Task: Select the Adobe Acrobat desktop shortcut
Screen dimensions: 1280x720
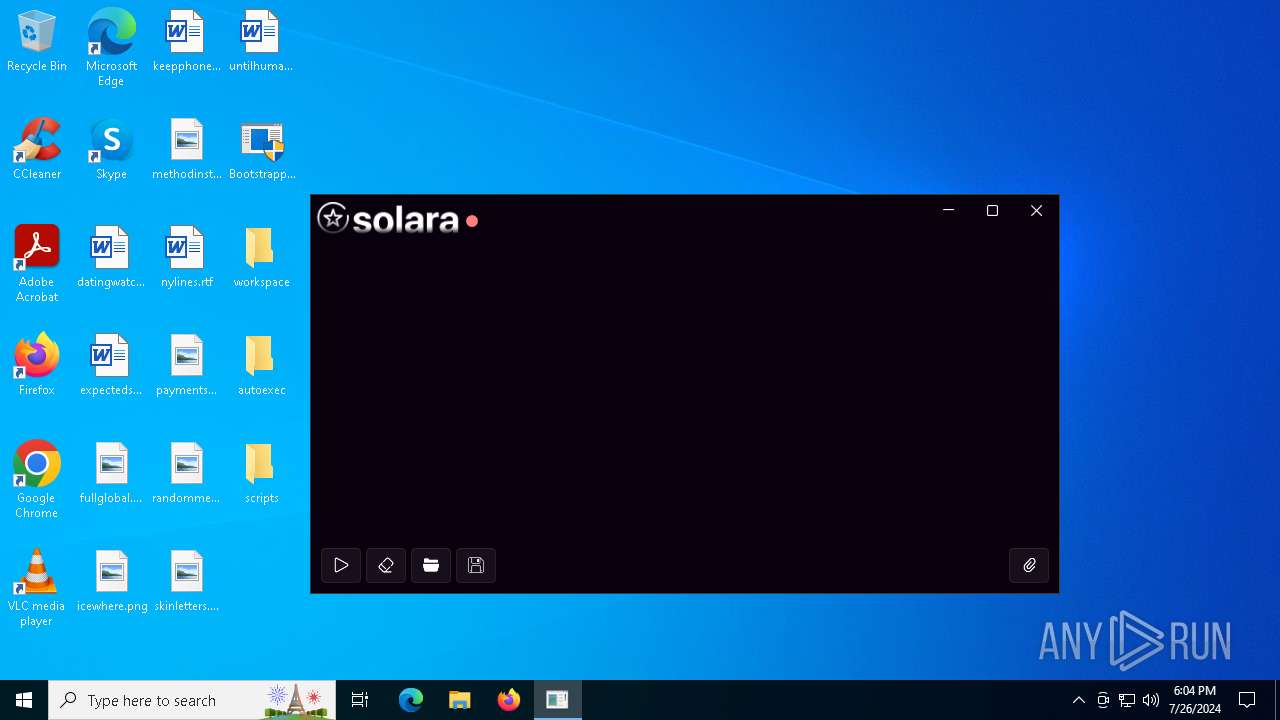Action: (x=37, y=264)
